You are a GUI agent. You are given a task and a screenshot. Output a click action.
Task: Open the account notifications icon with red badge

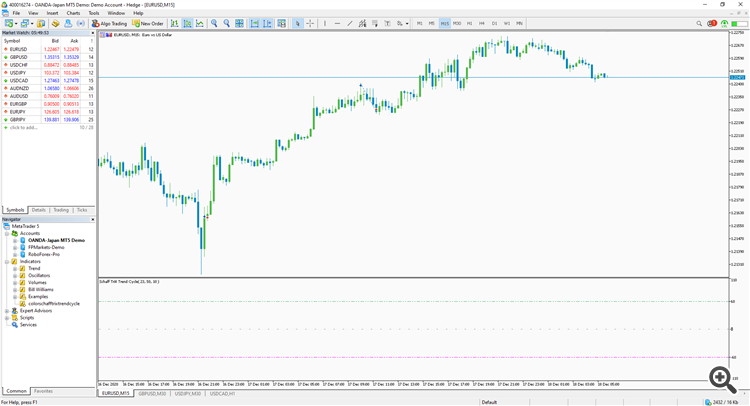point(712,23)
